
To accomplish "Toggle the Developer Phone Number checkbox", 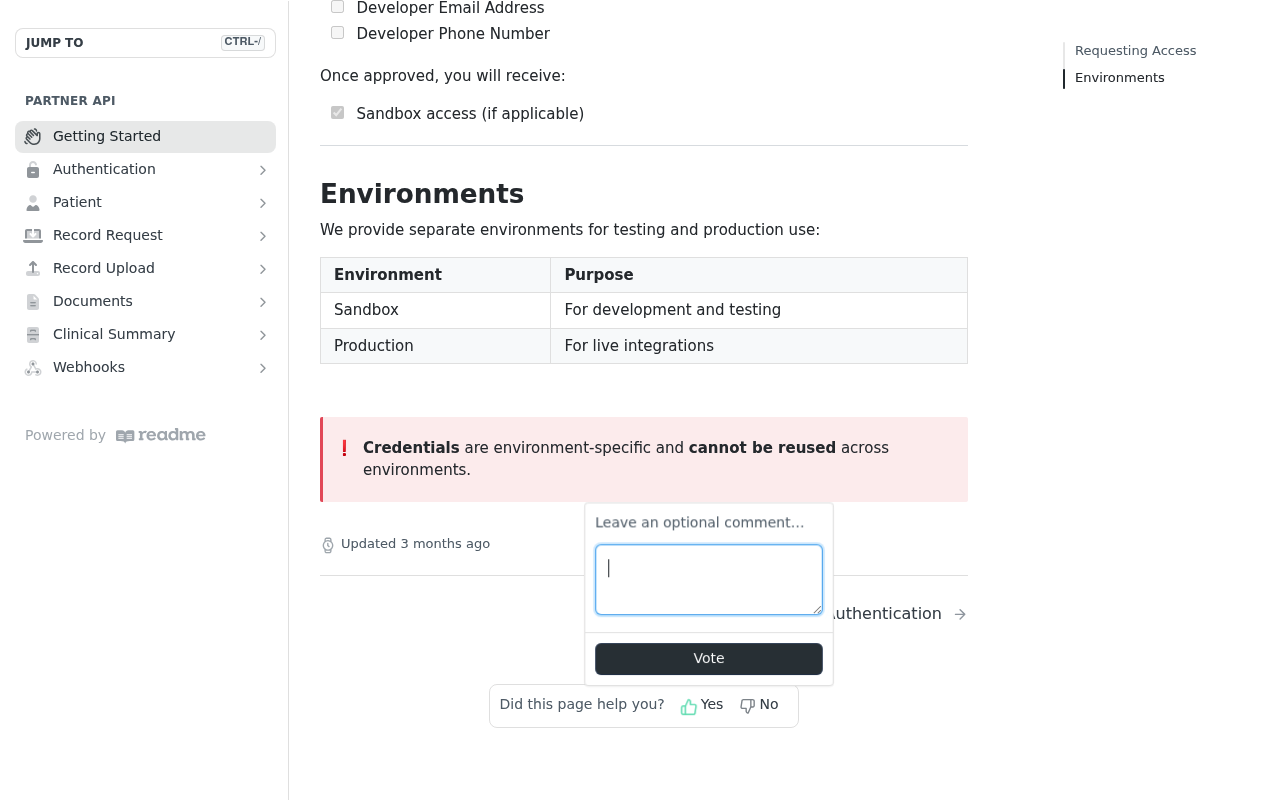I will tap(338, 33).
